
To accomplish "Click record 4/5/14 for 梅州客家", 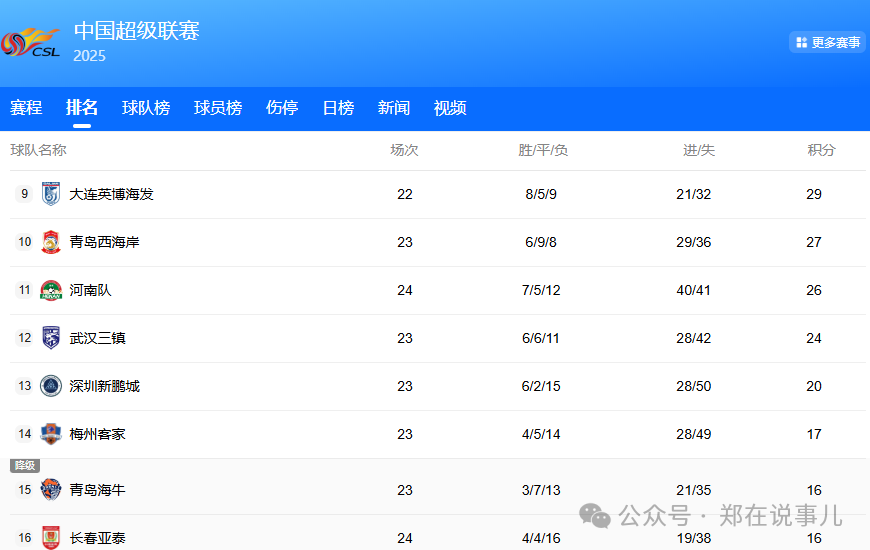I will (x=541, y=434).
